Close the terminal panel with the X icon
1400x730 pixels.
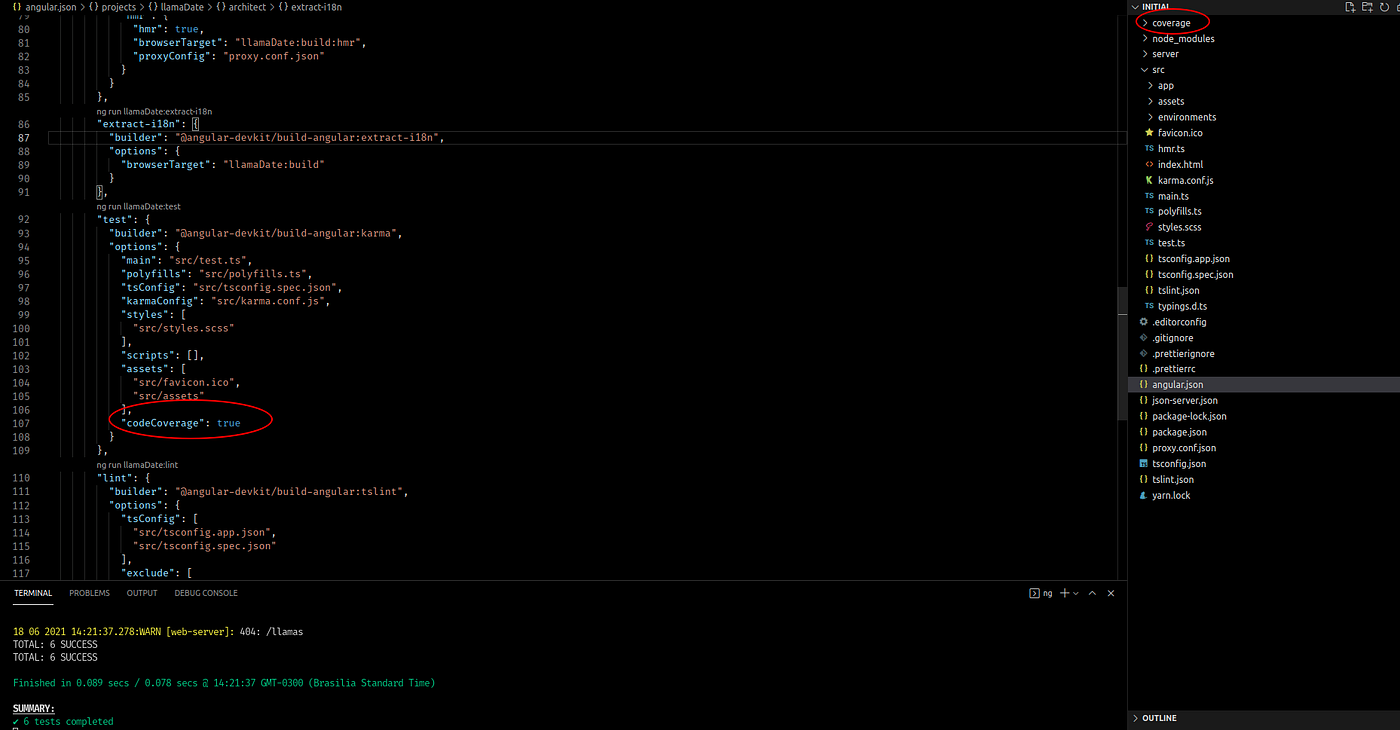[1110, 593]
